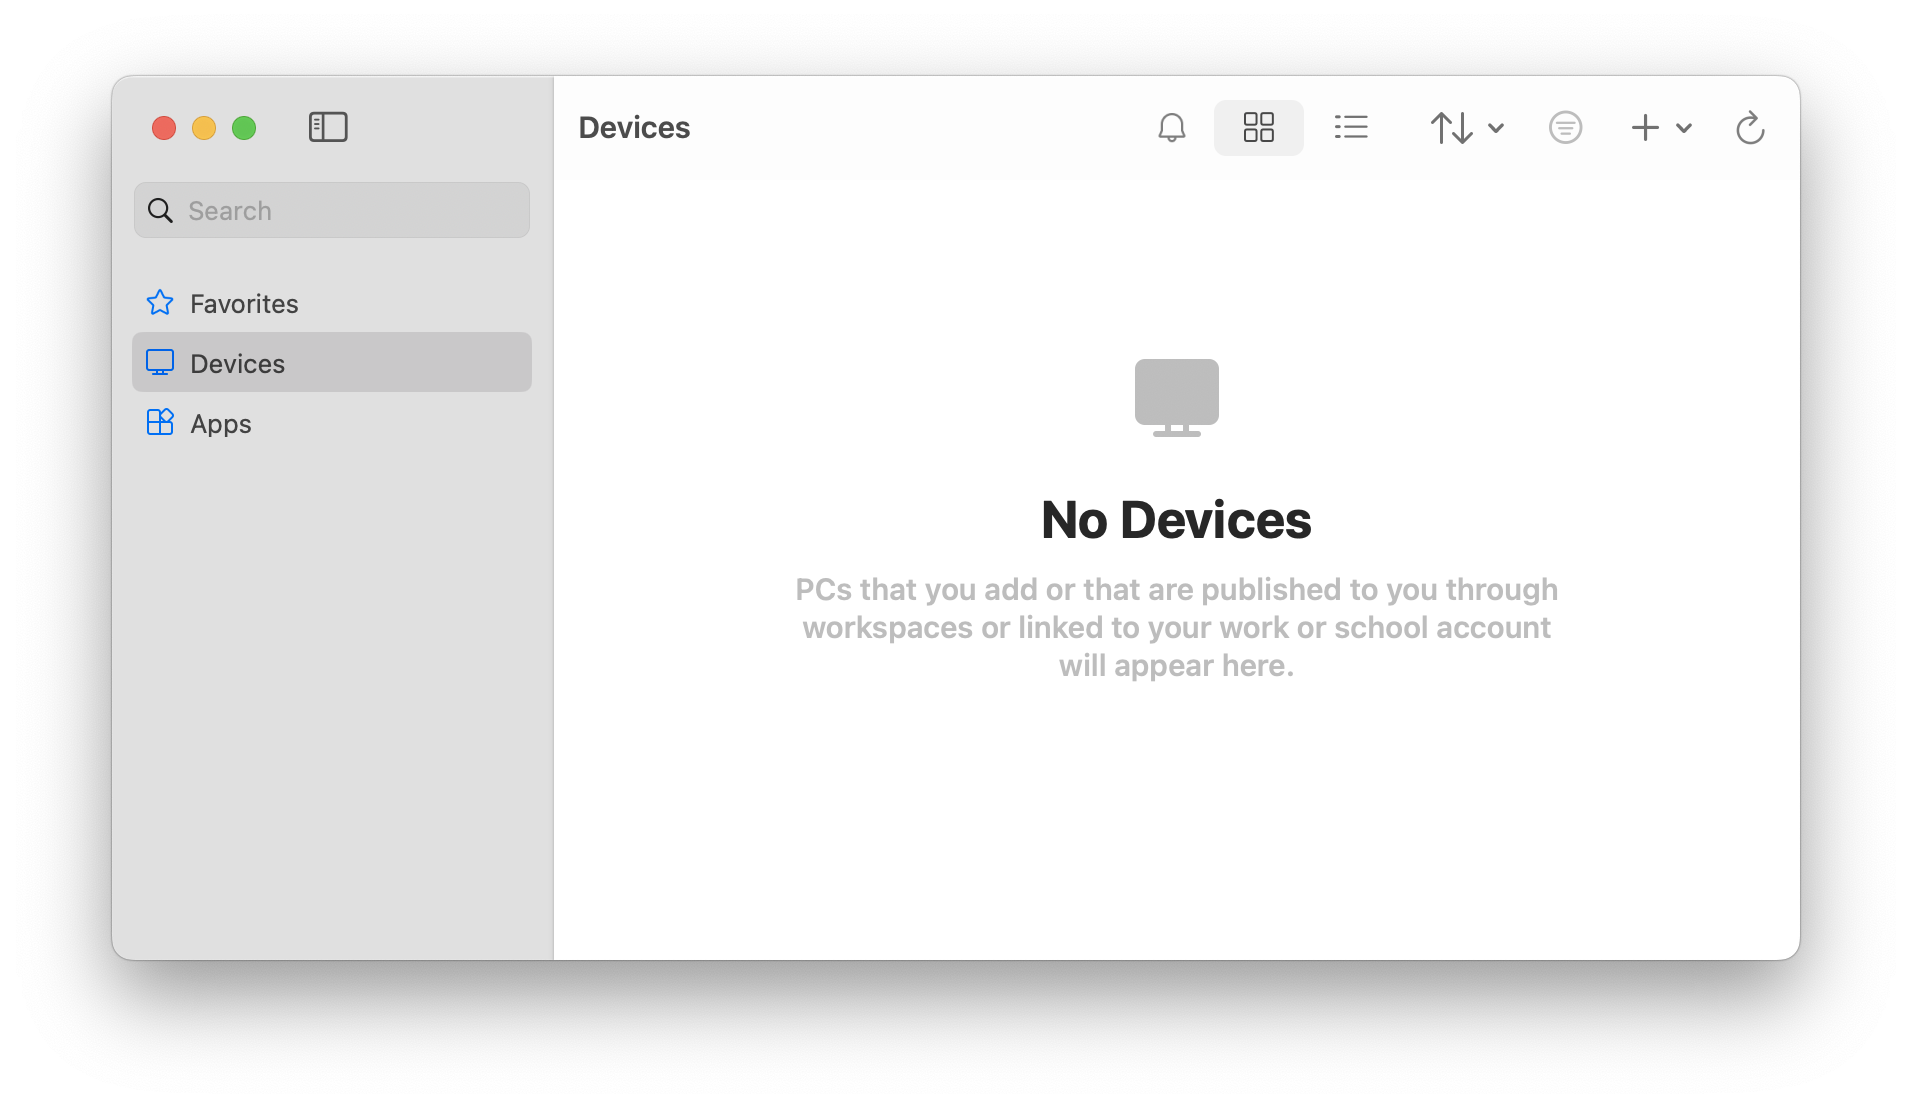This screenshot has height=1108, width=1912.
Task: Open the add (+) dropdown menu
Action: point(1661,128)
